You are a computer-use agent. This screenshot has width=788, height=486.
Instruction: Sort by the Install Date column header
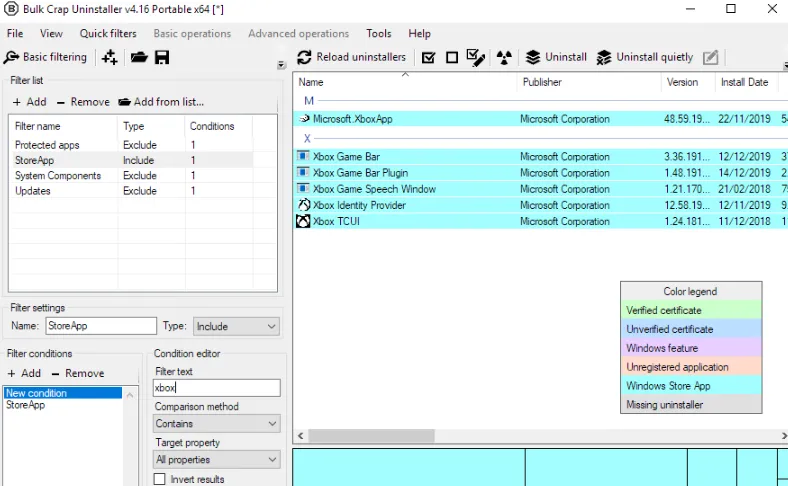click(747, 82)
